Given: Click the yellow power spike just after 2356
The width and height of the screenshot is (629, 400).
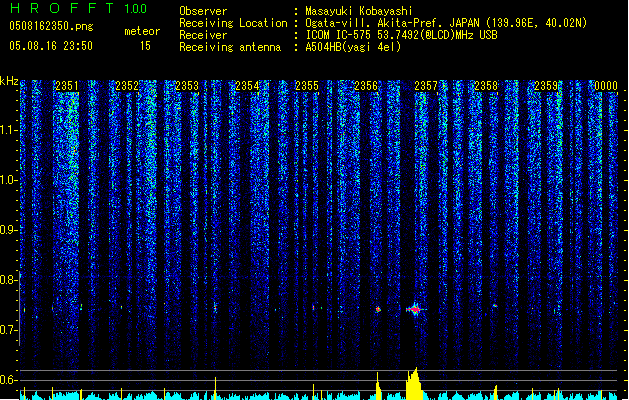Looking at the screenshot, I should (378, 386).
